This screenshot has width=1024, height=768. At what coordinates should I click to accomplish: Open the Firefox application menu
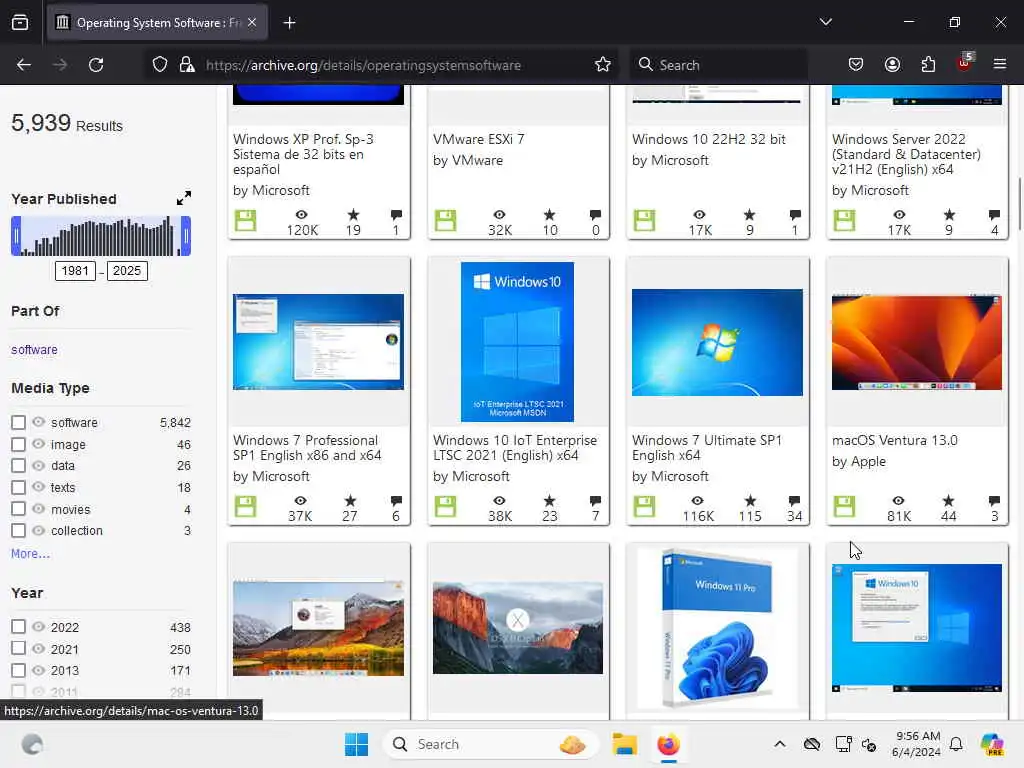[x=999, y=64]
